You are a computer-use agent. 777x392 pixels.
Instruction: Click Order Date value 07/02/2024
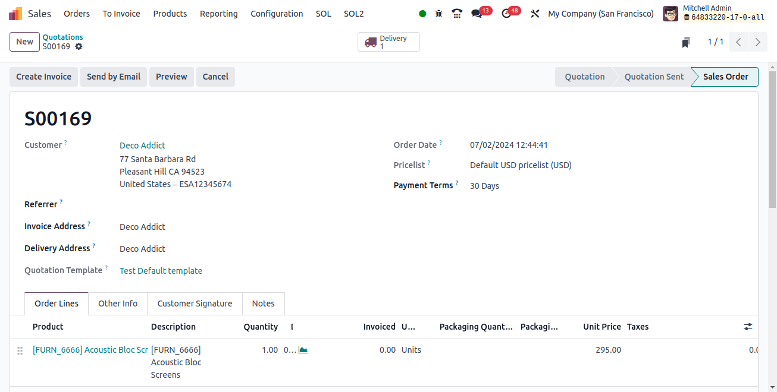click(508, 145)
